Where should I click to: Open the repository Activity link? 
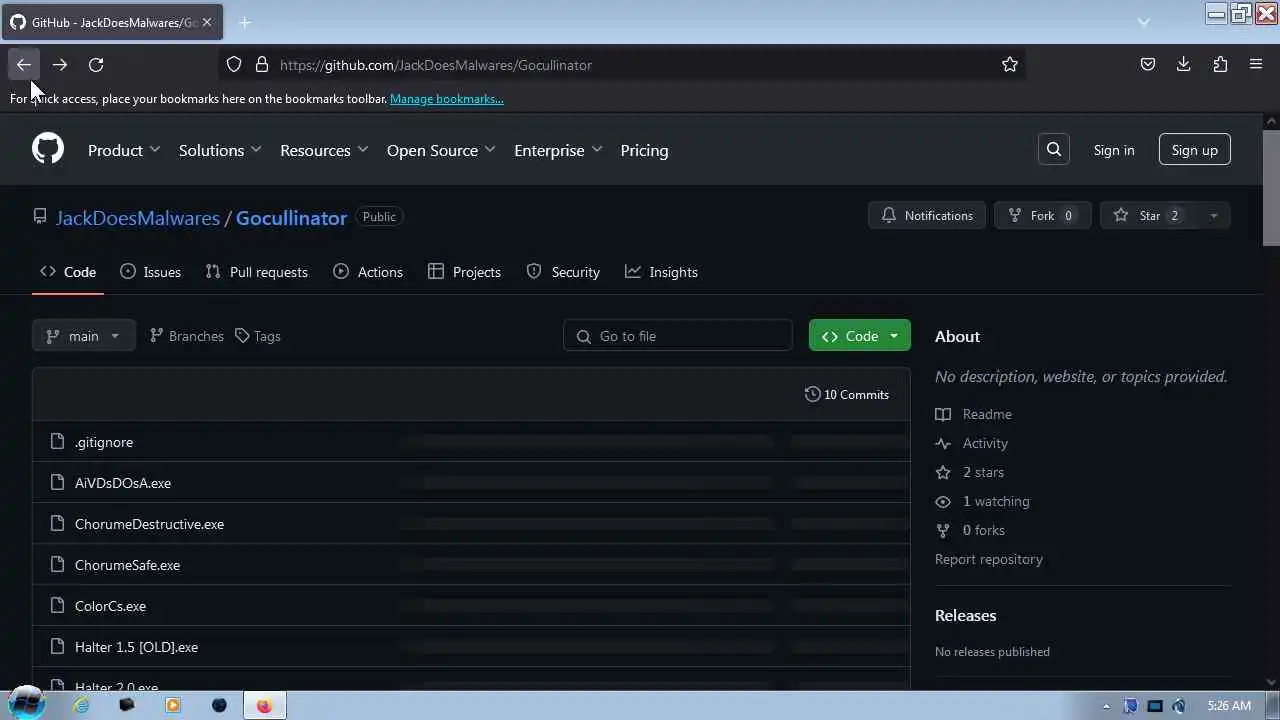click(972, 443)
